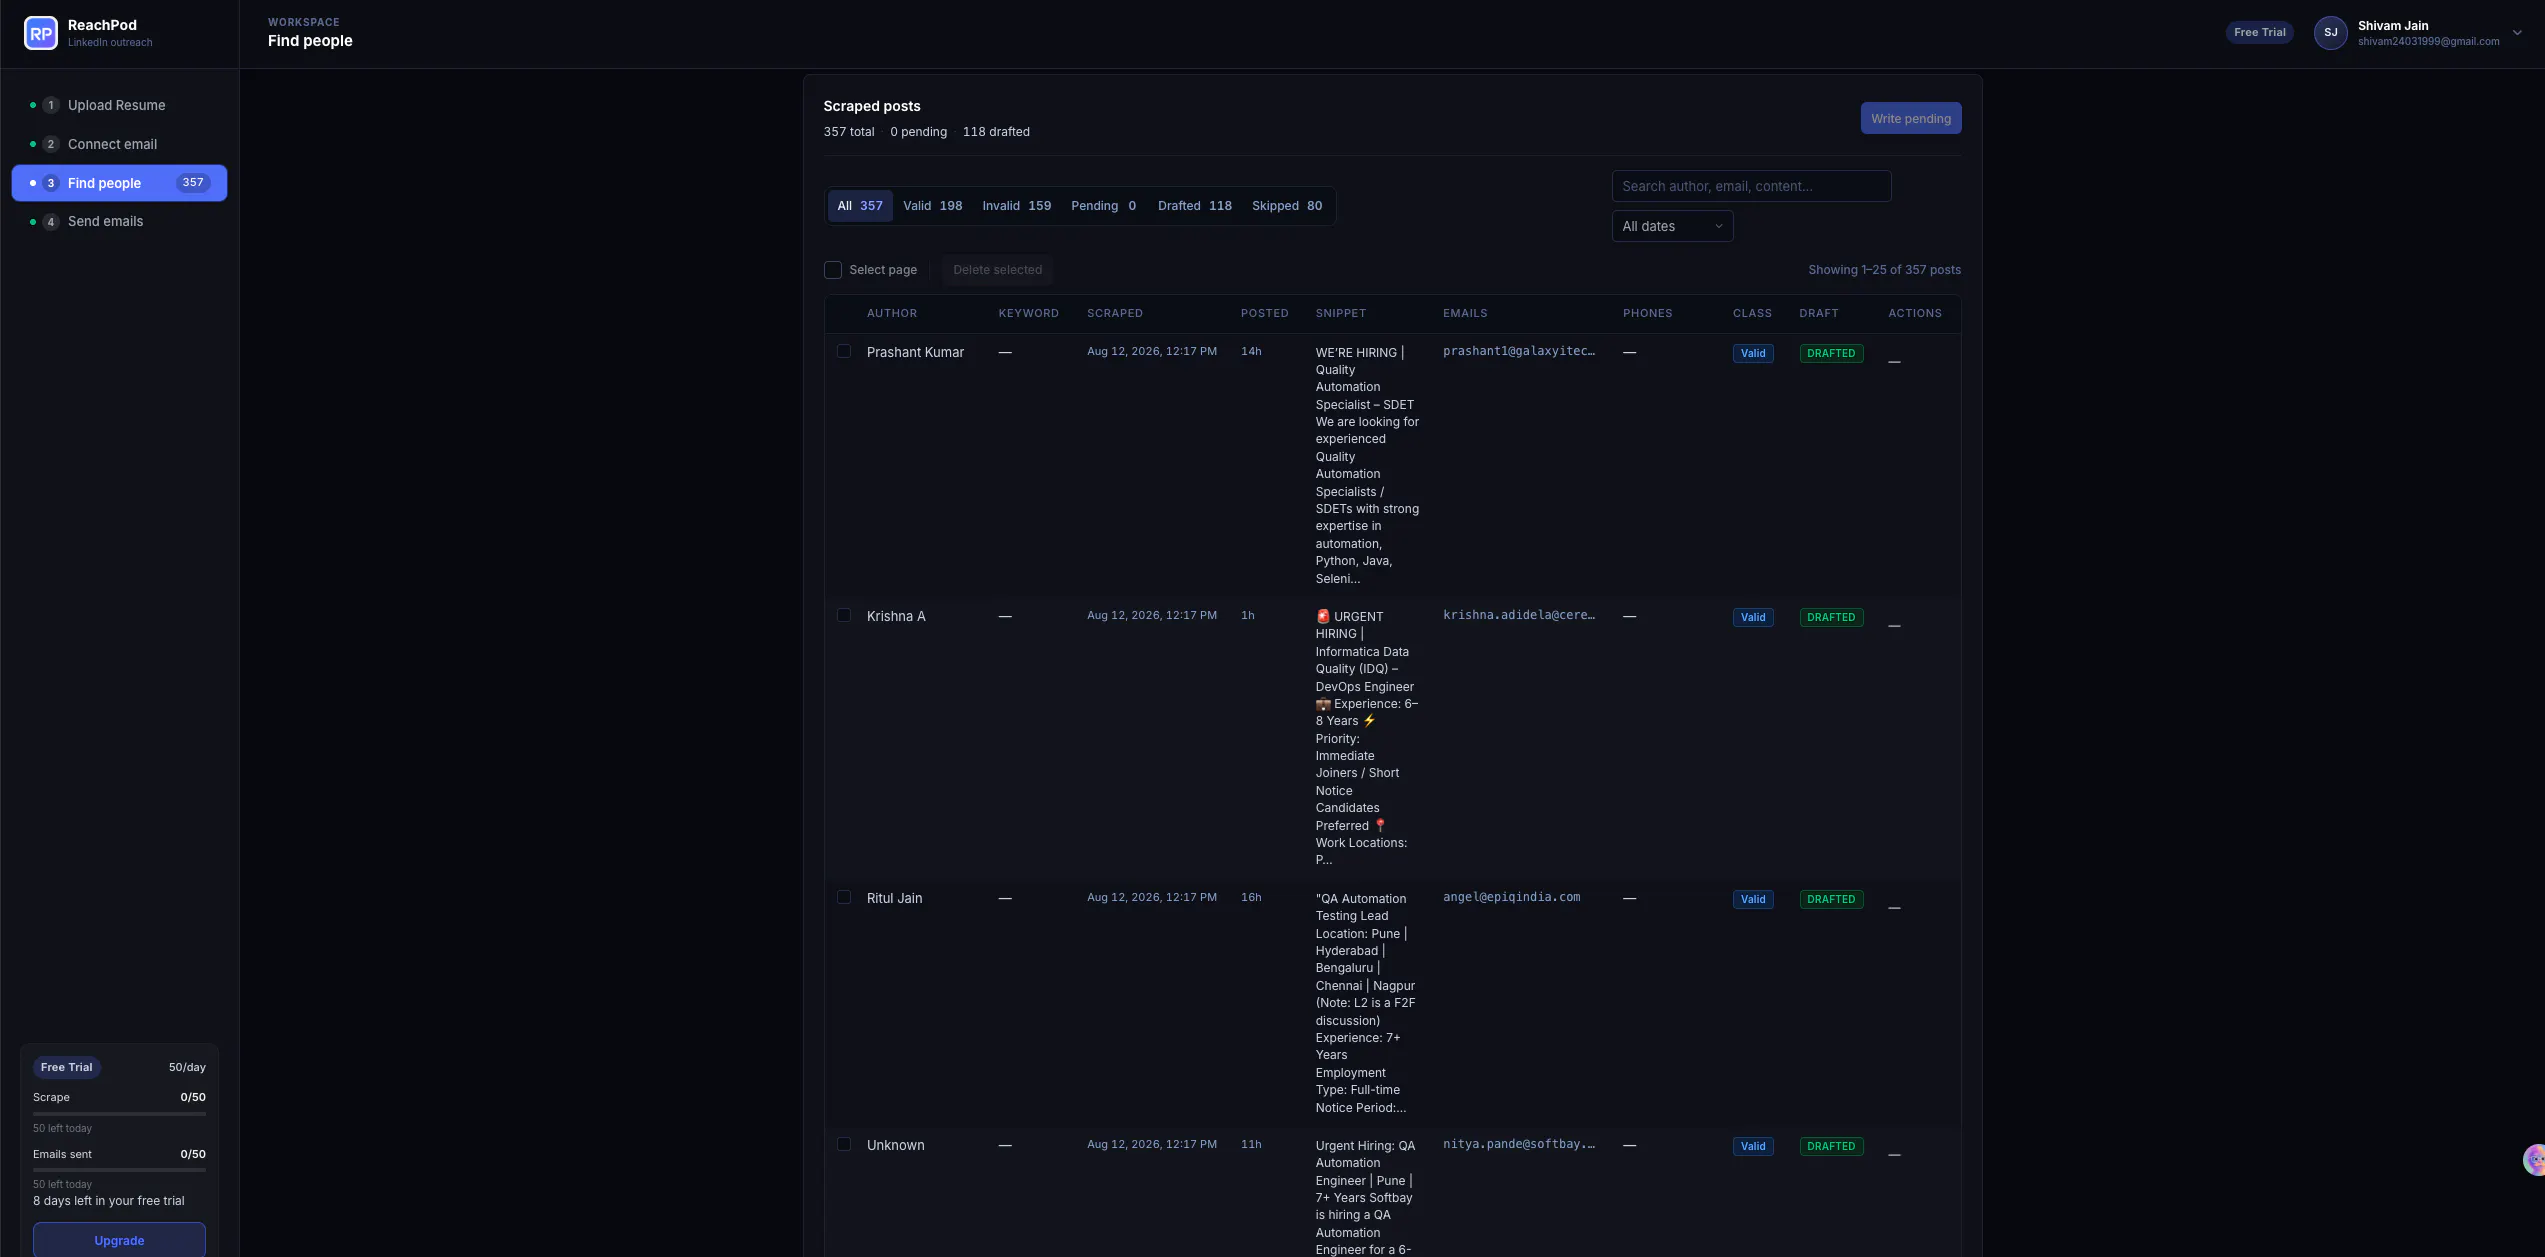The height and width of the screenshot is (1257, 2545).
Task: Toggle the Select page checkbox
Action: tap(832, 270)
